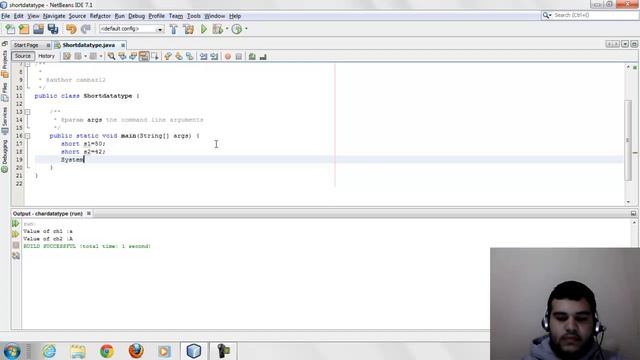Click the Last Edit editor toolbar icon
The image size is (640, 360).
pyautogui.click(x=67, y=56)
